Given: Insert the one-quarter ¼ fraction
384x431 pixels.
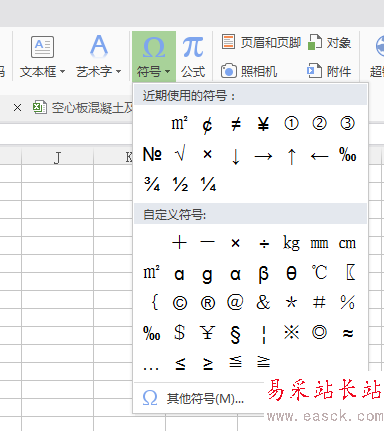Looking at the screenshot, I should point(208,184).
